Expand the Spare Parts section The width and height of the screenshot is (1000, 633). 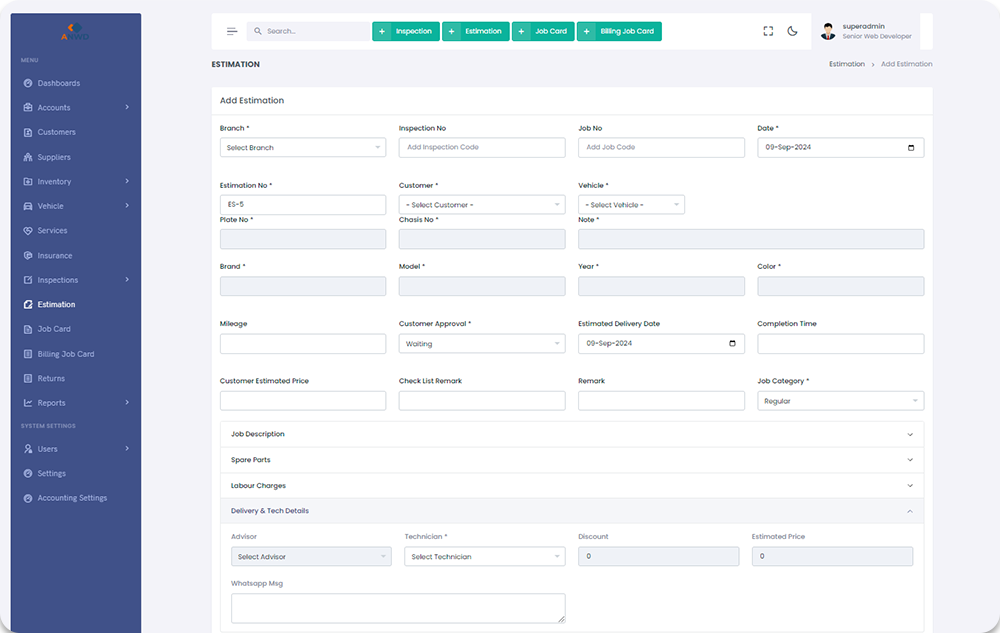pyautogui.click(x=571, y=460)
